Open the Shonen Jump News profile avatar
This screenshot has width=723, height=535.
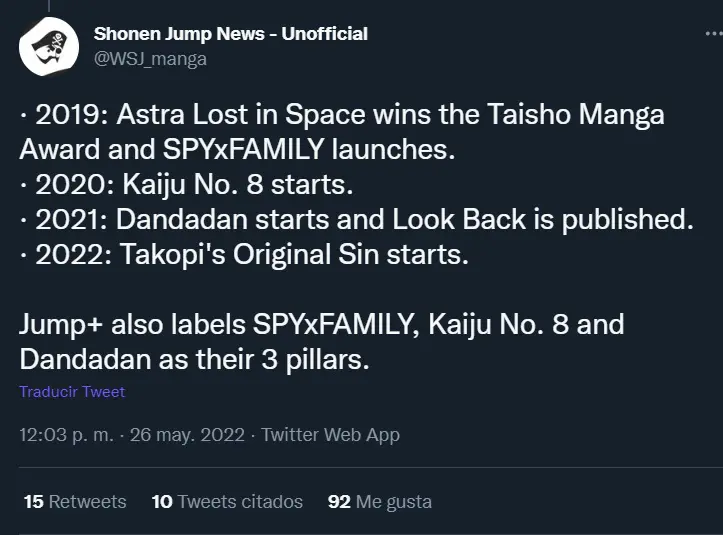(49, 46)
